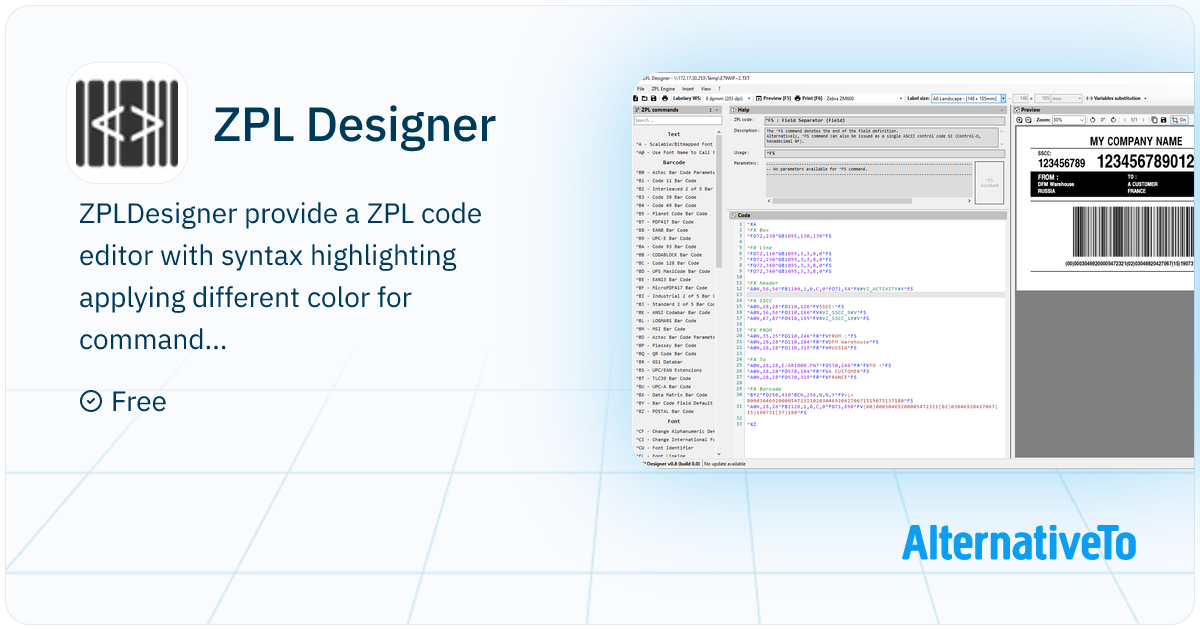Image resolution: width=1200 pixels, height=630 pixels.
Task: Pin the ZPL commands panel
Action: [710, 110]
